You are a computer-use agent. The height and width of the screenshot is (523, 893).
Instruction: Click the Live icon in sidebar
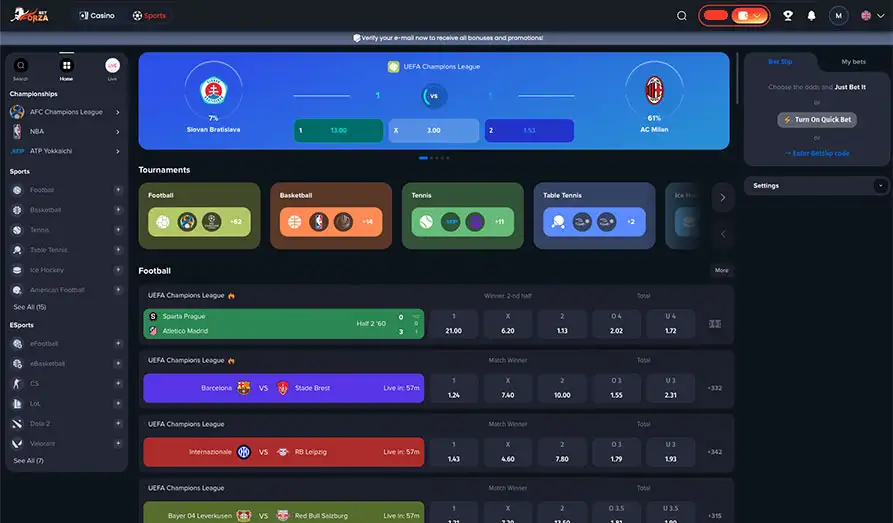tap(112, 66)
